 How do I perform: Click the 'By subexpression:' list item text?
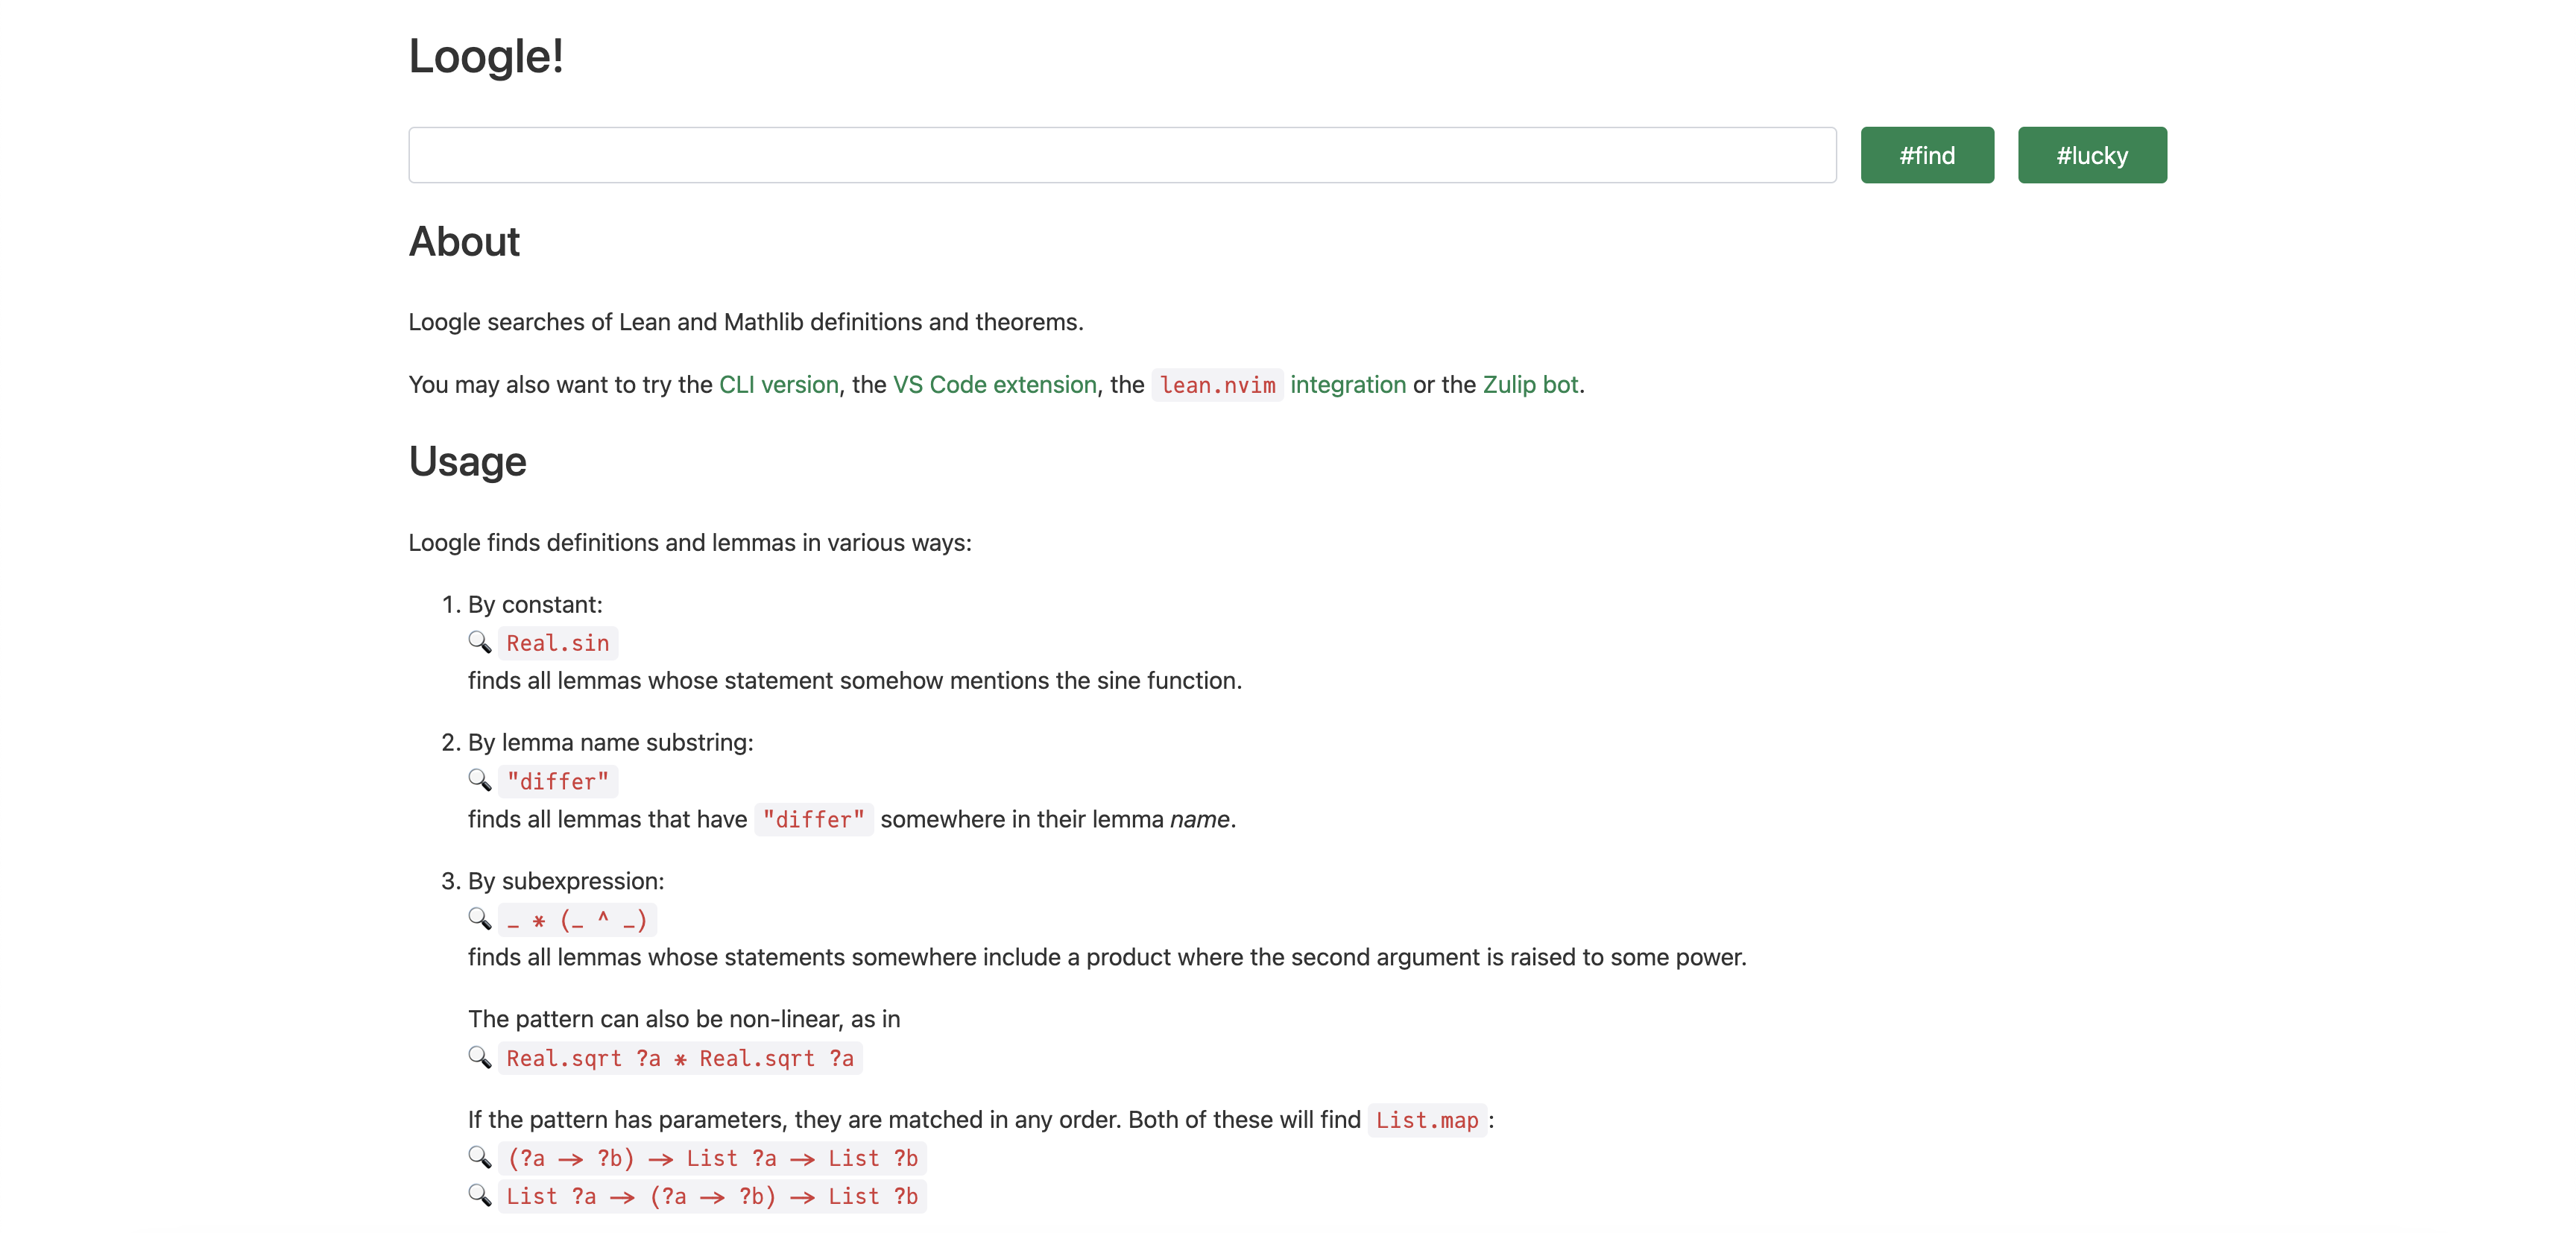pyautogui.click(x=566, y=881)
